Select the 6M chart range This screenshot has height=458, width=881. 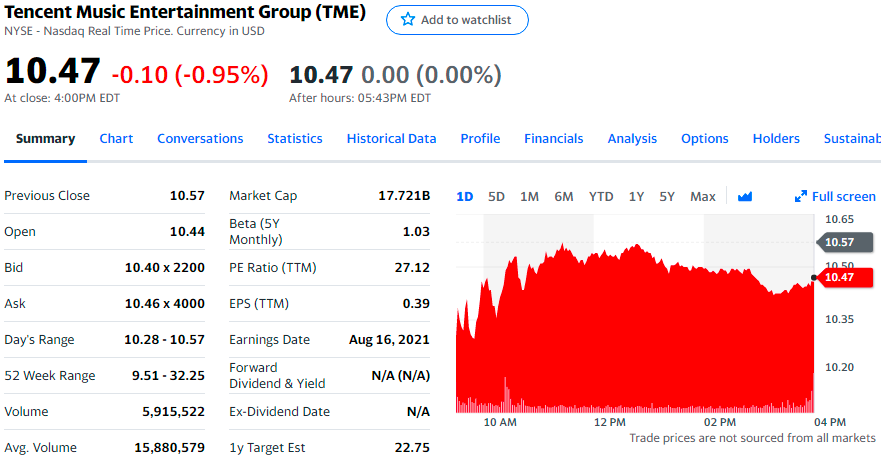pos(564,197)
